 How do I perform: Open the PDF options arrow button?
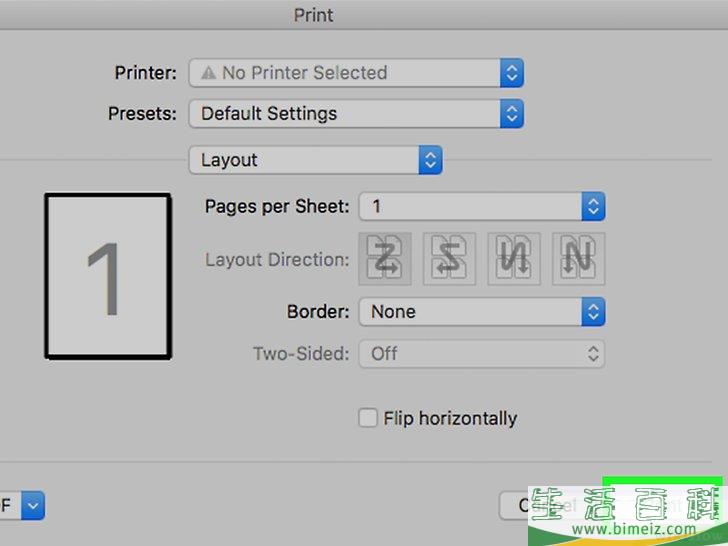pos(33,505)
